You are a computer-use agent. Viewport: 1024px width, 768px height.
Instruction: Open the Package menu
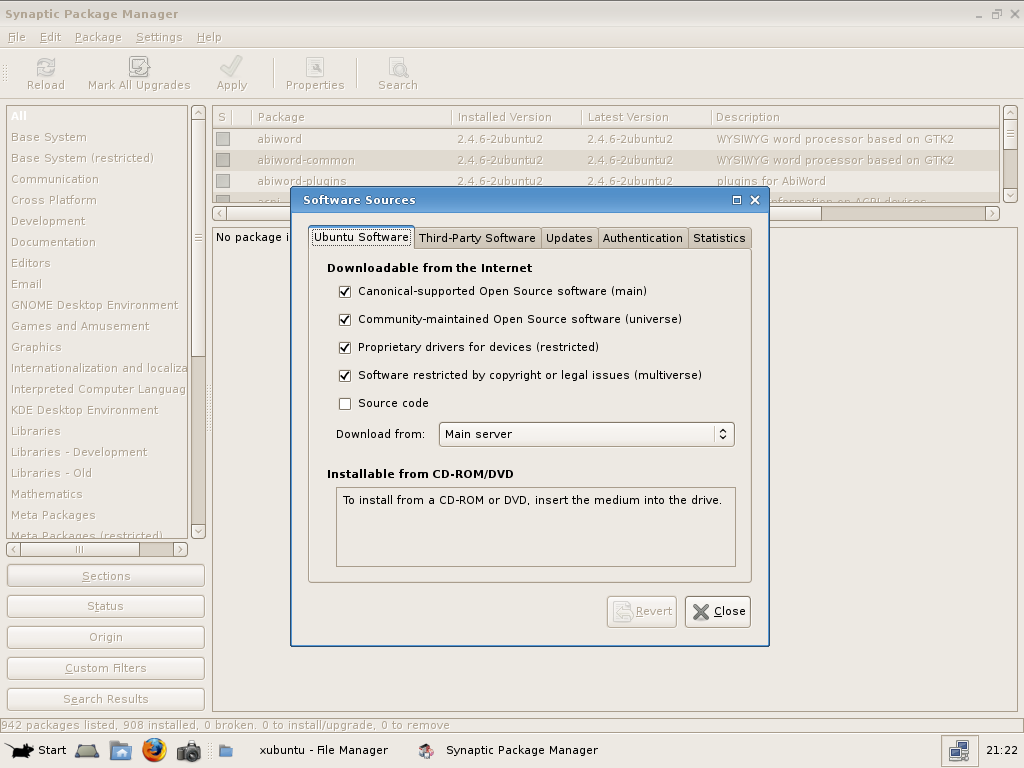(98, 37)
